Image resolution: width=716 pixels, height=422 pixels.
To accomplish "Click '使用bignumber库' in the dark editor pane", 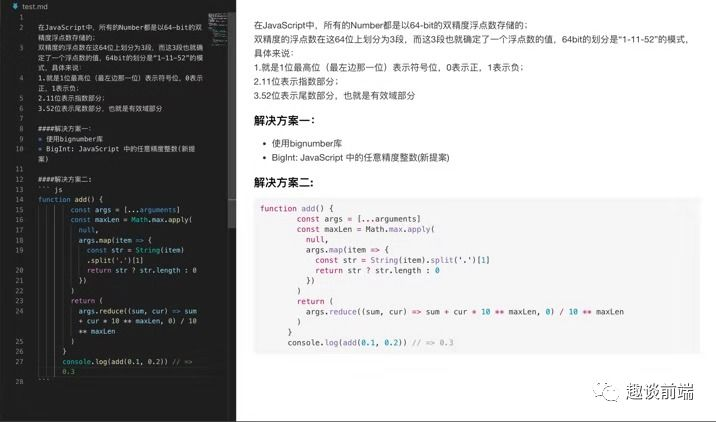I will (74, 139).
